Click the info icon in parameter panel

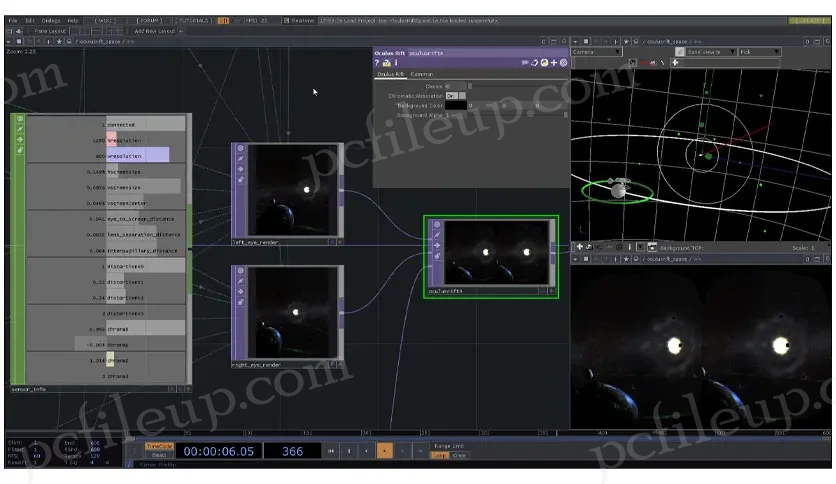[395, 63]
